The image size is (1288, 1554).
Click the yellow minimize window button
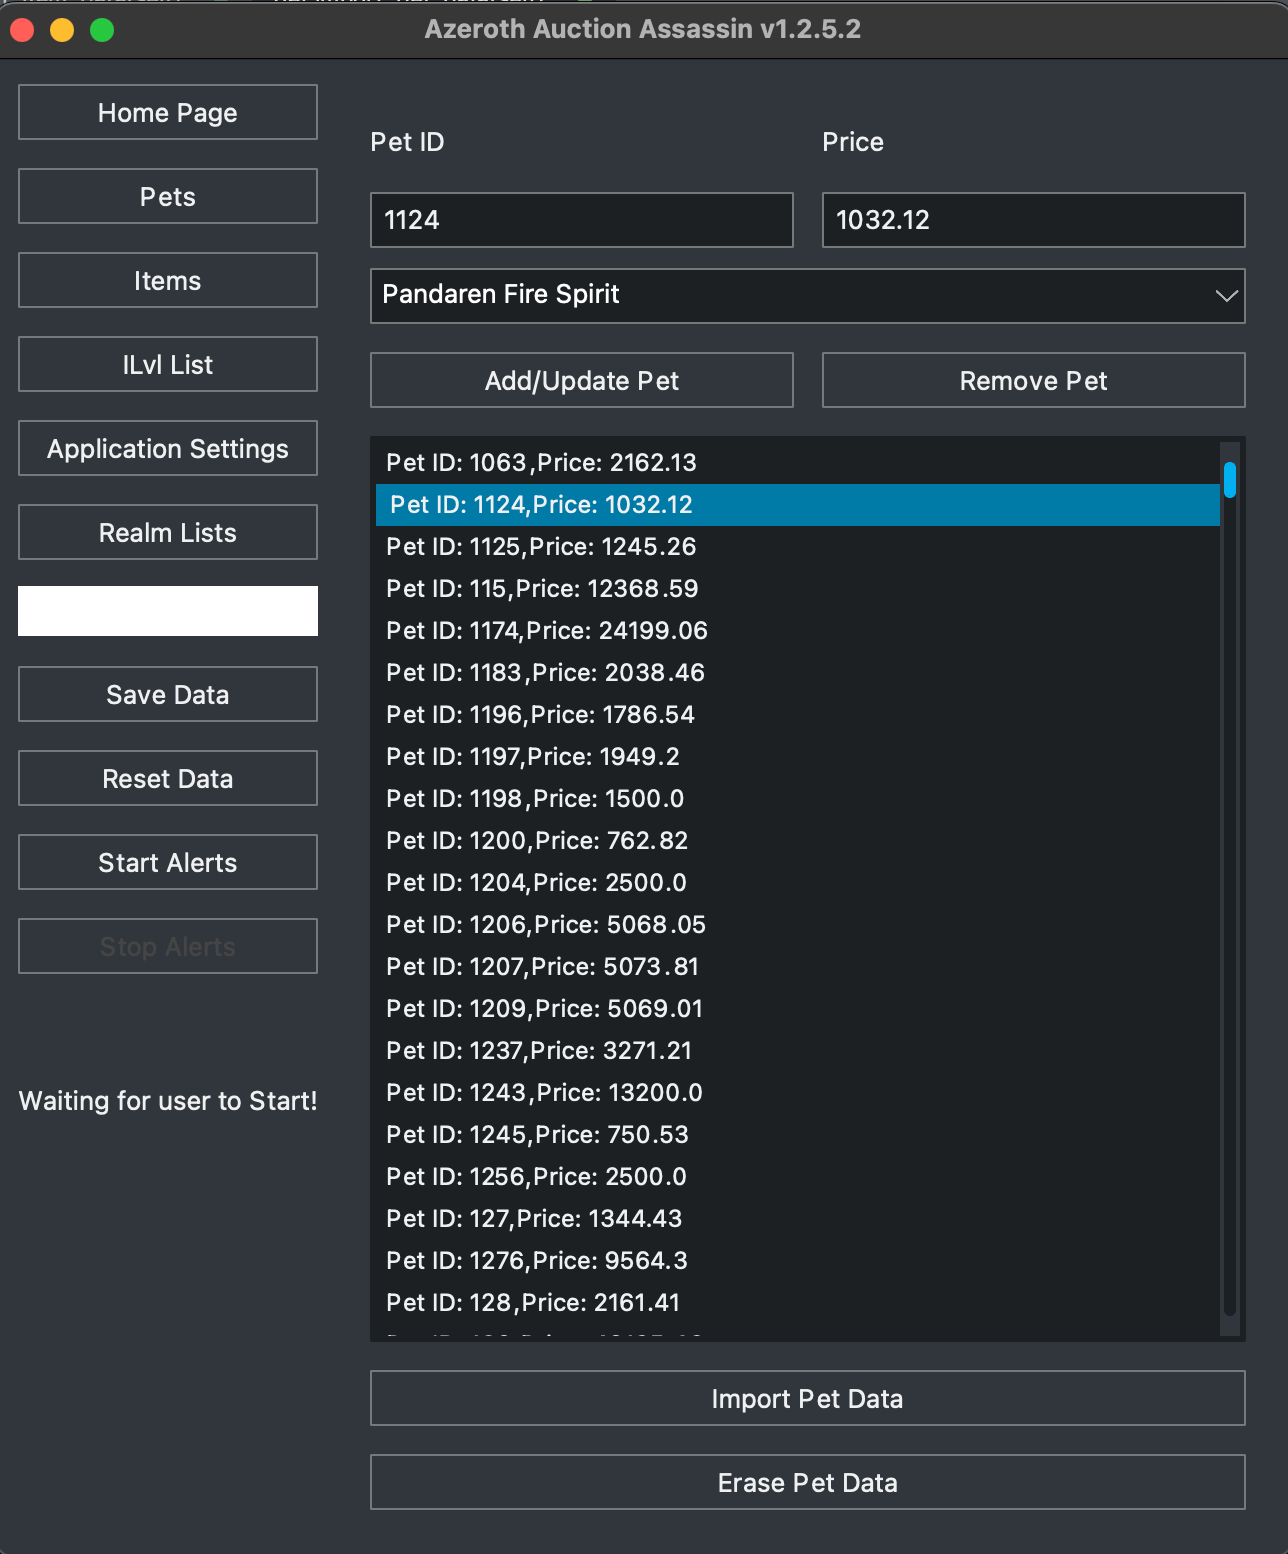tap(62, 30)
